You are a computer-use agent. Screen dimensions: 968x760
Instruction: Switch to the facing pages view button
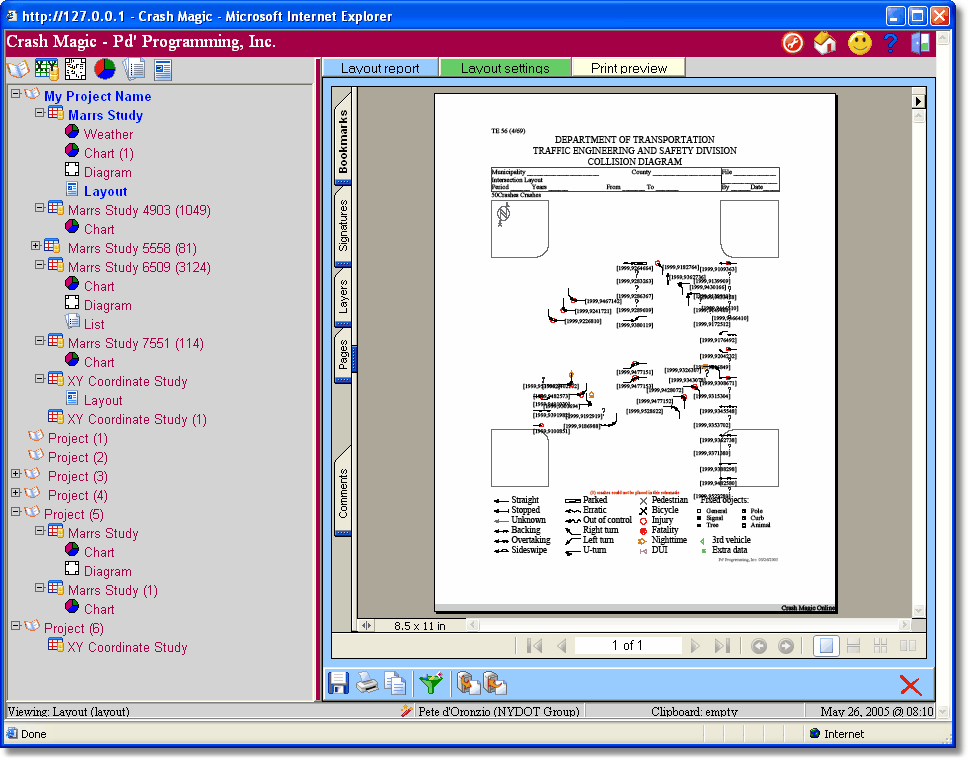point(908,646)
